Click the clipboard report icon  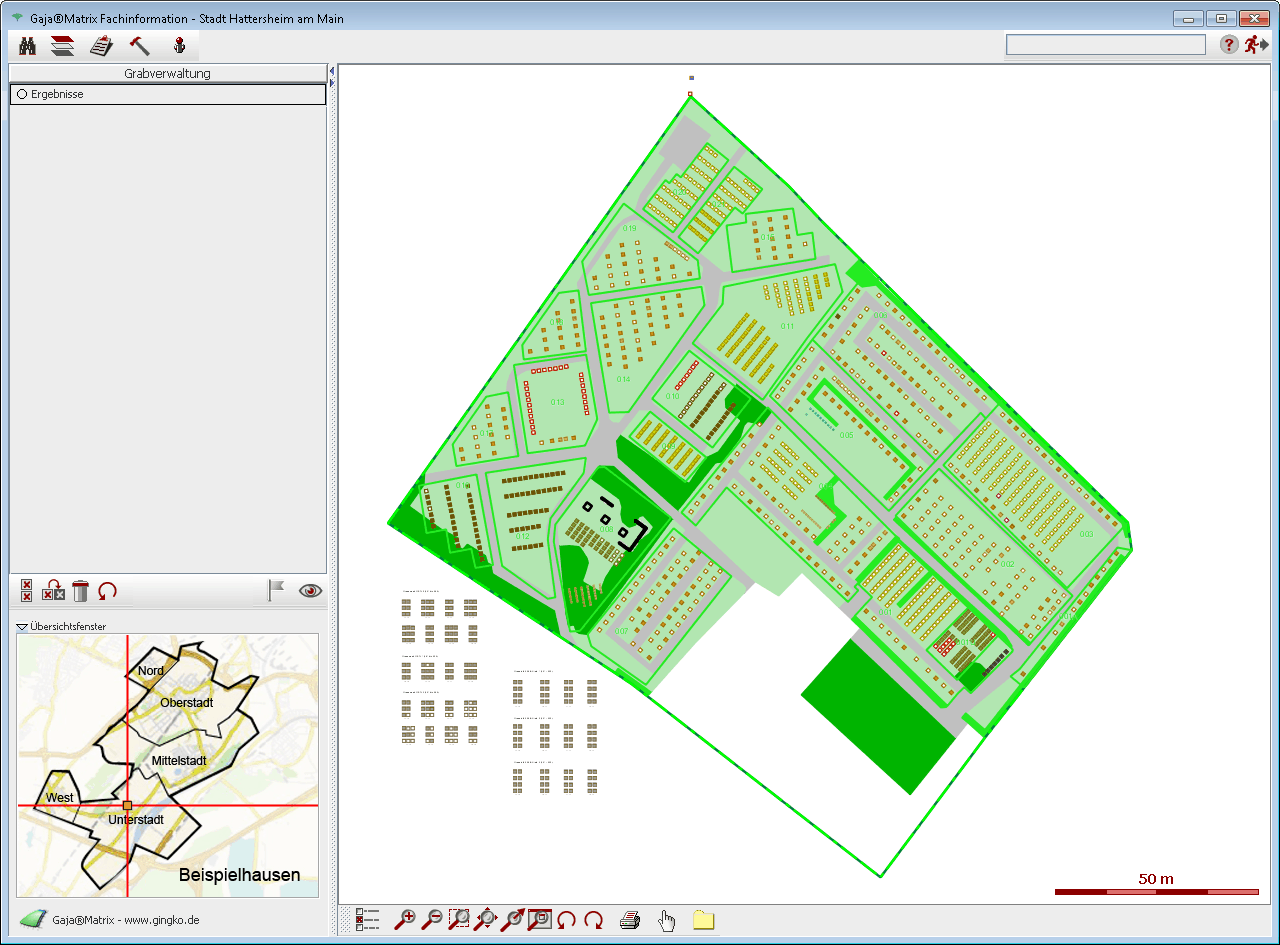pos(101,46)
